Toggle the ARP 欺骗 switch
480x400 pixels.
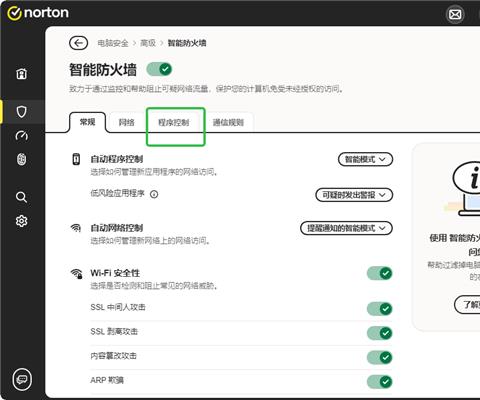coord(380,382)
